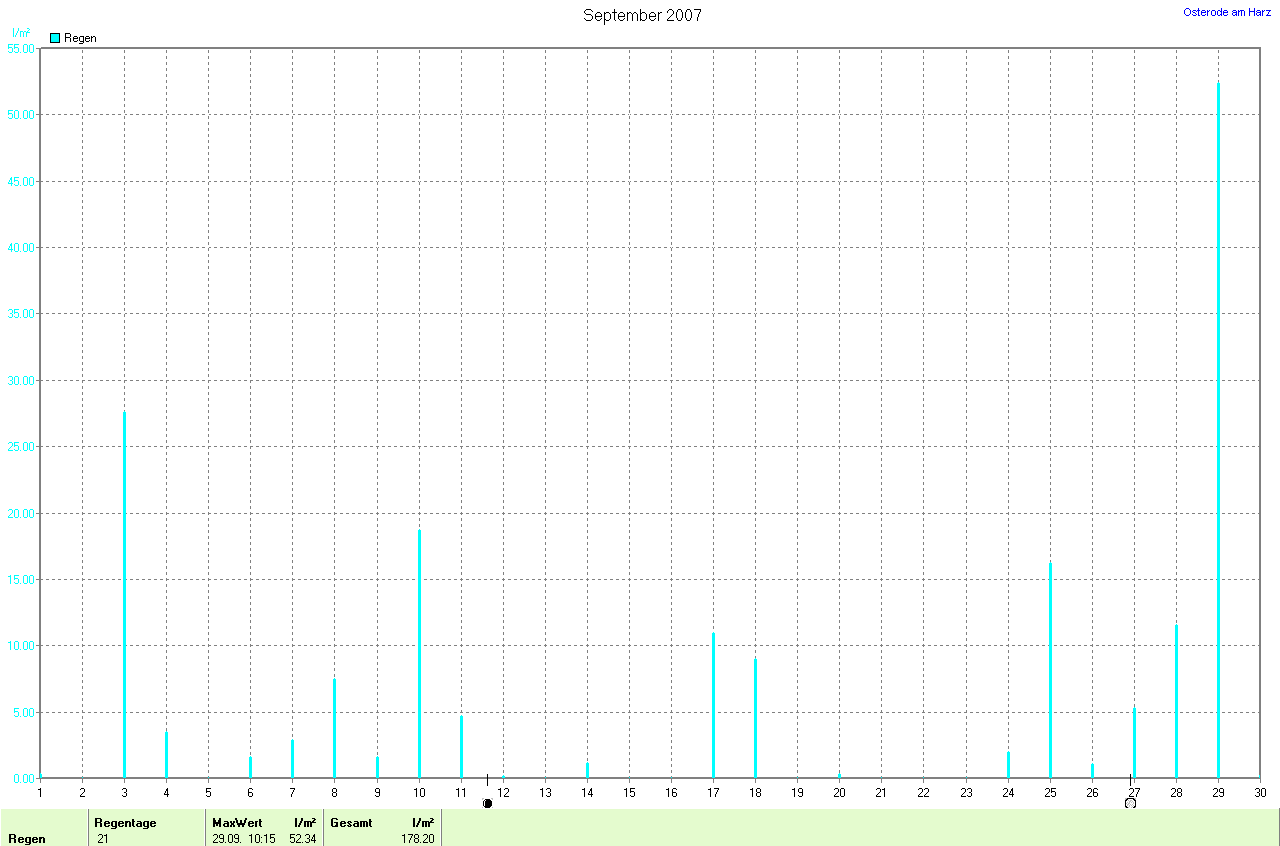Click the Gesamt column header

351,822
